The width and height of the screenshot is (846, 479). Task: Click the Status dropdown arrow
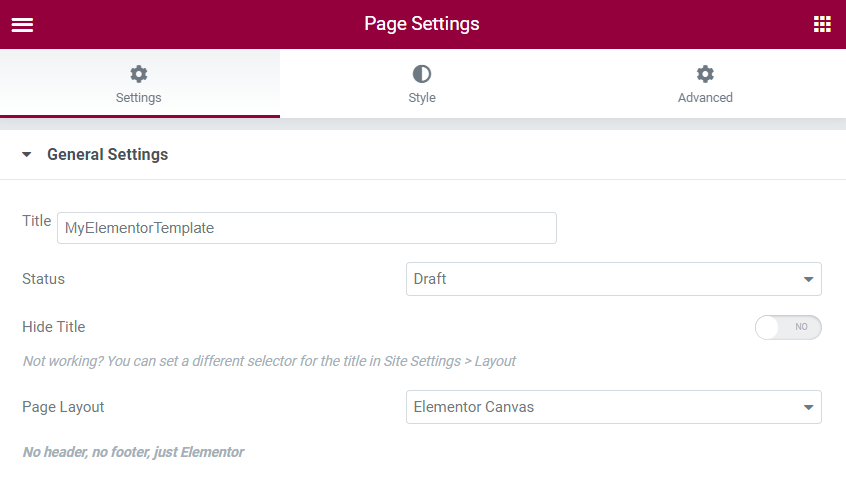[808, 280]
